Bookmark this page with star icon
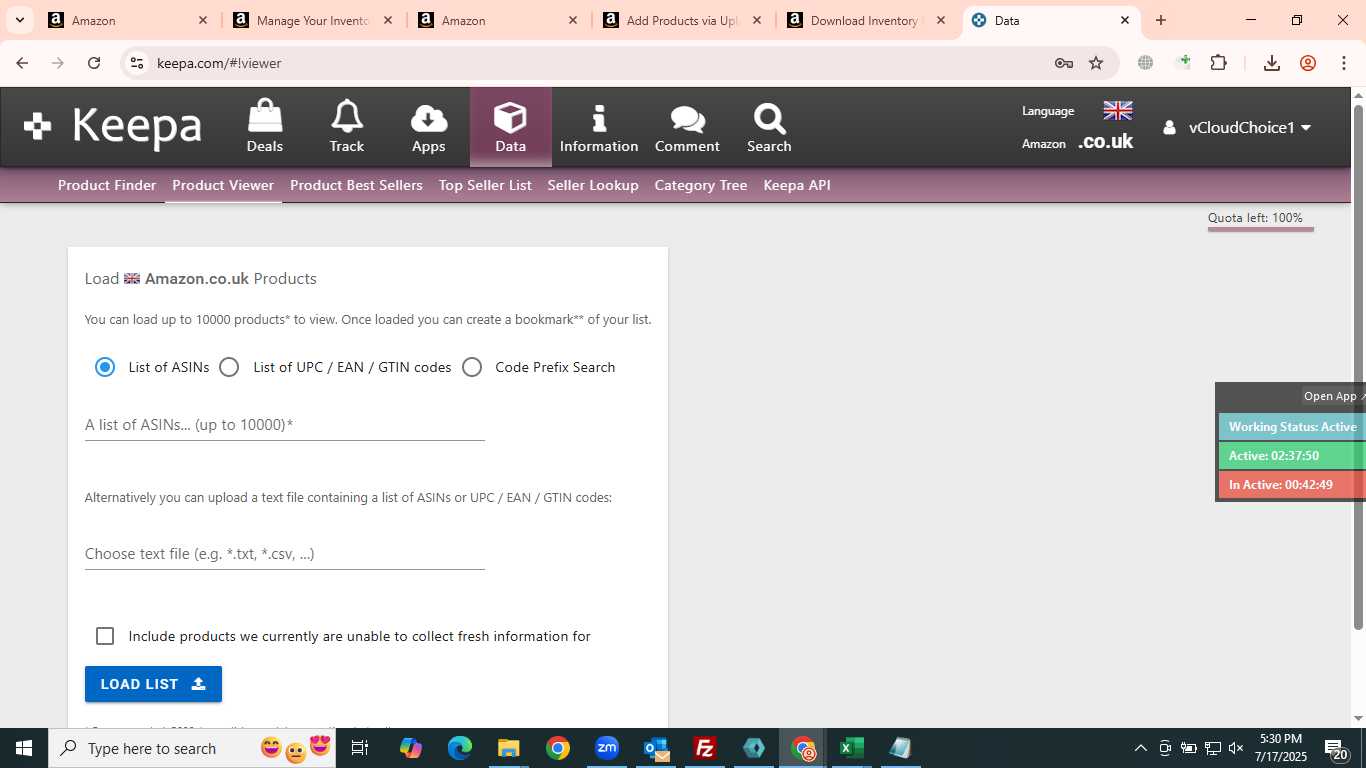The image size is (1366, 768). (x=1096, y=63)
